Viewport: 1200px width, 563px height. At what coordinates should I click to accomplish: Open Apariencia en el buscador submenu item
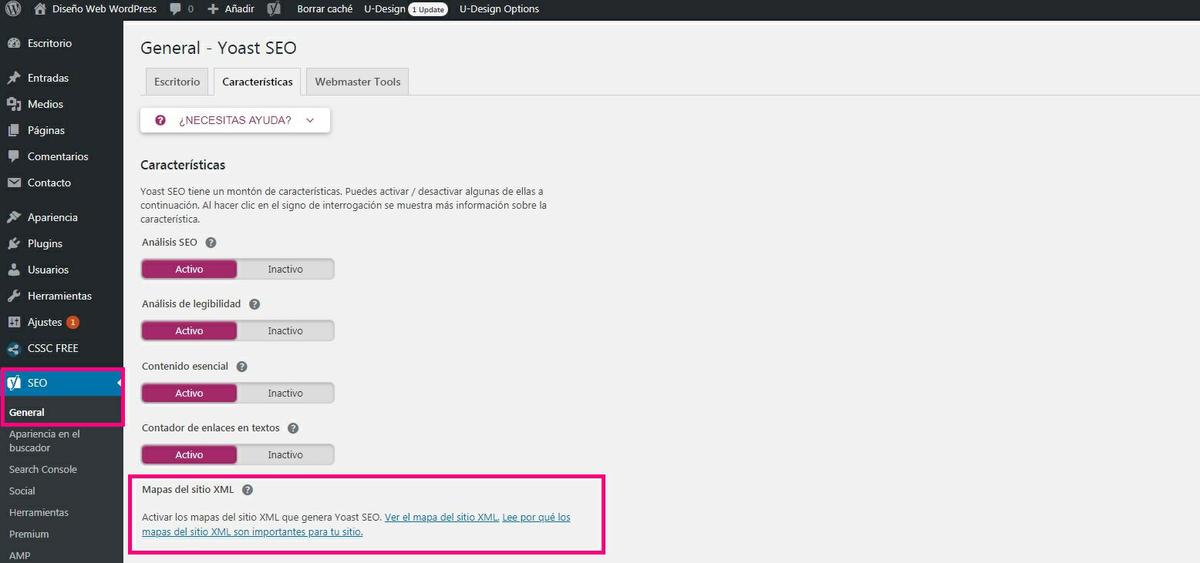pyautogui.click(x=44, y=441)
